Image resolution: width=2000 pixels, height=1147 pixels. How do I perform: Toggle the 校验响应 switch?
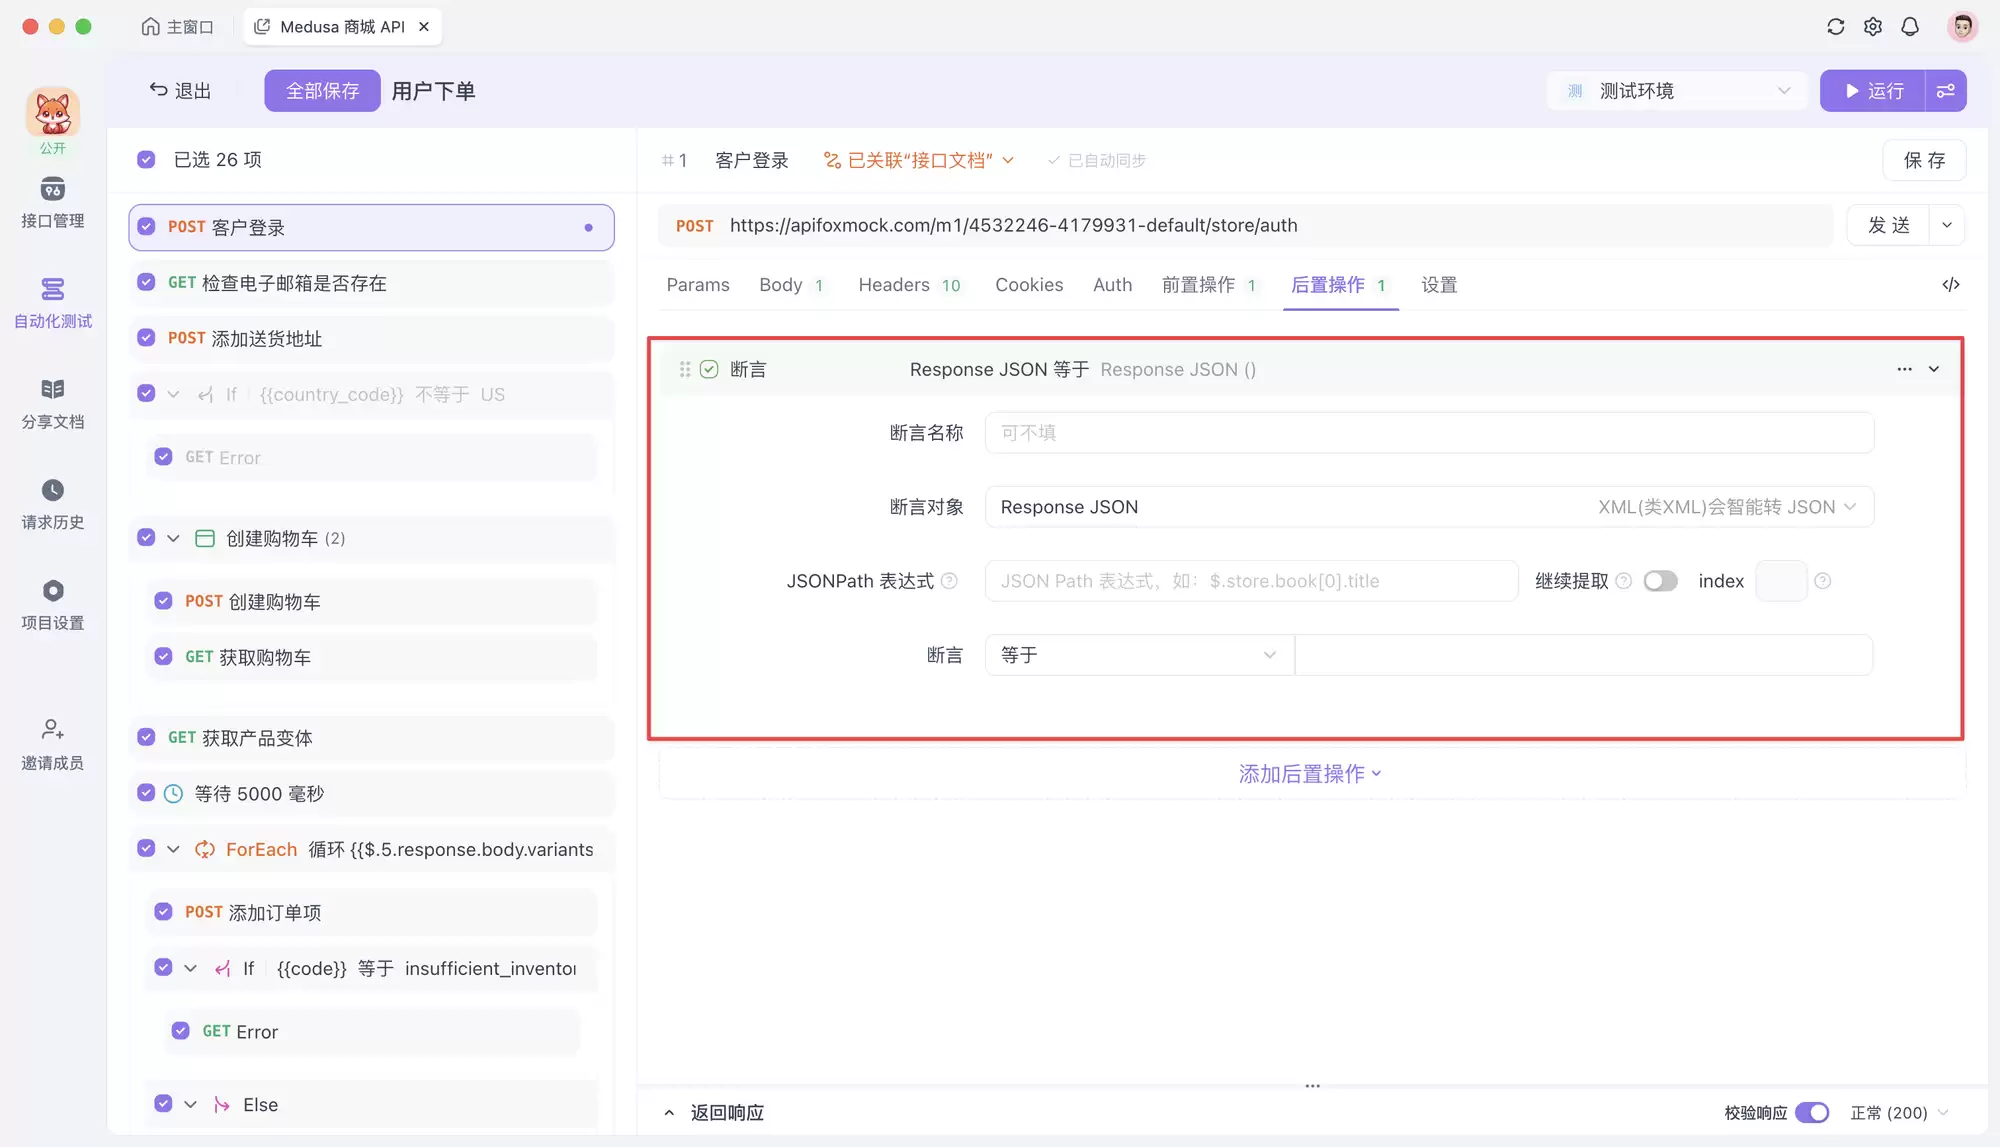pos(1812,1113)
